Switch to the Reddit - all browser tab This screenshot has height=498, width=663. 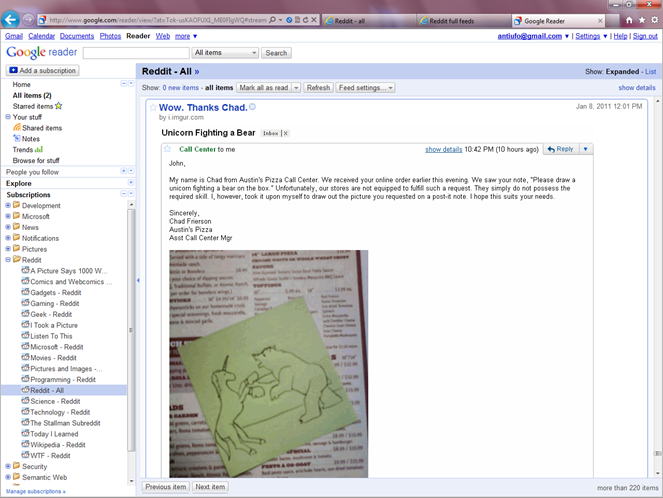pyautogui.click(x=368, y=21)
